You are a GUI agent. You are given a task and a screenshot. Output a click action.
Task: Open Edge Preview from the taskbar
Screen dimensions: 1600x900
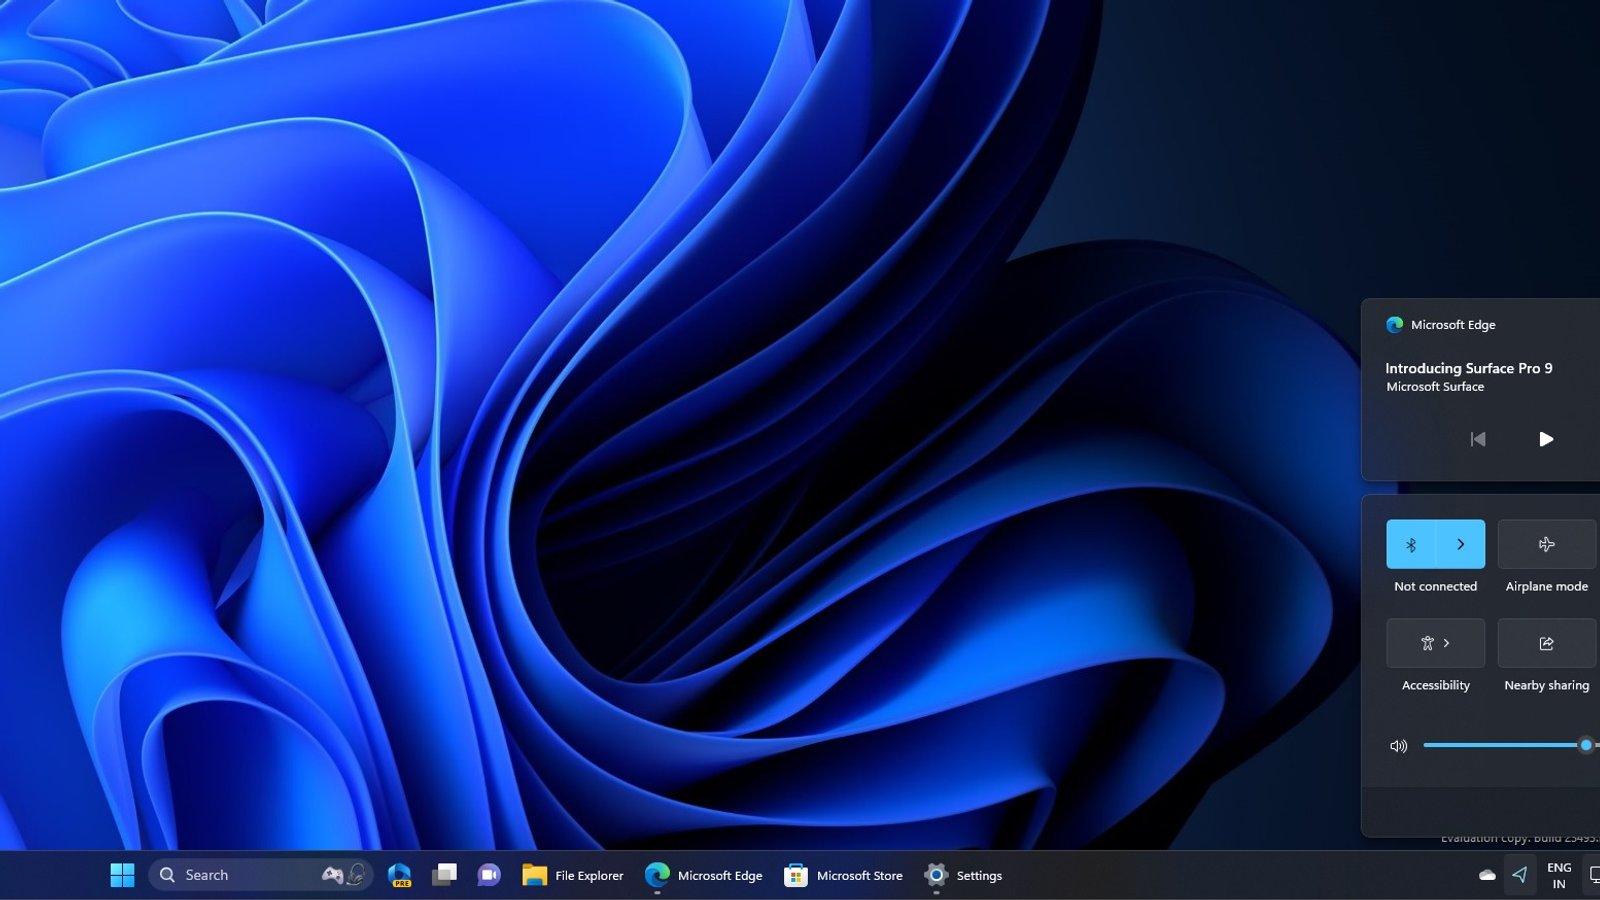pos(400,875)
